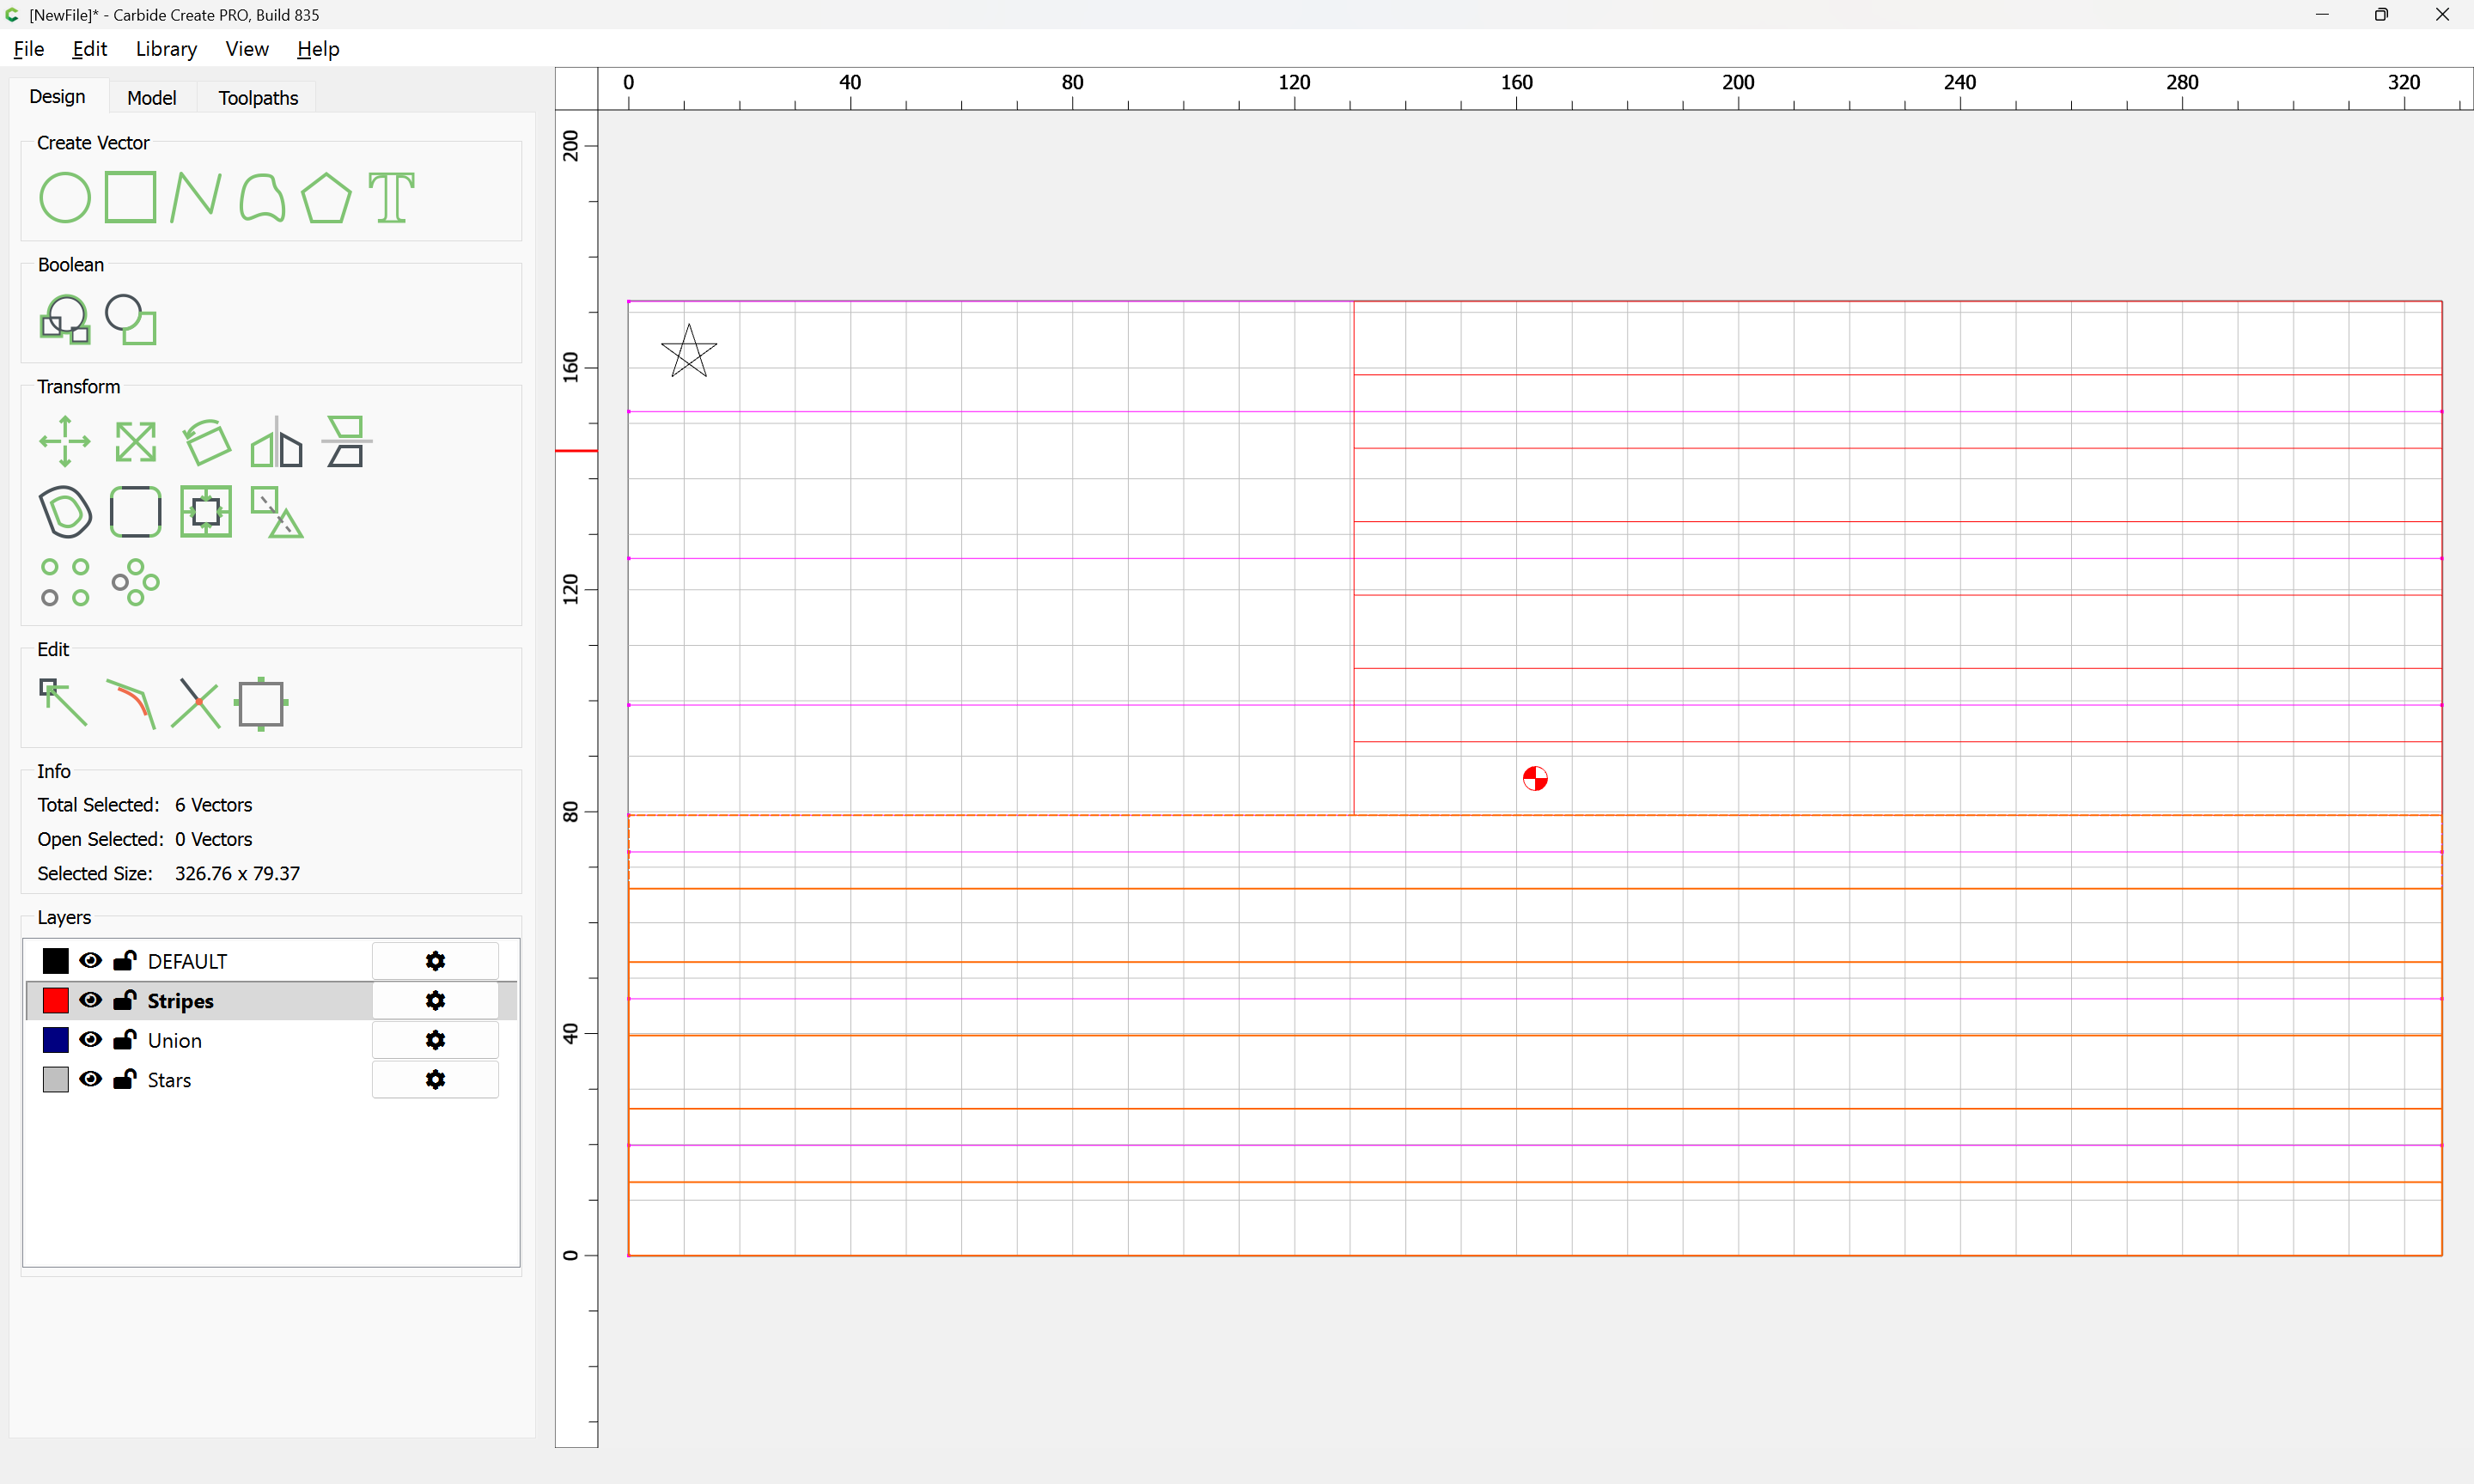Hide the Stripes layer

coord(91,1000)
